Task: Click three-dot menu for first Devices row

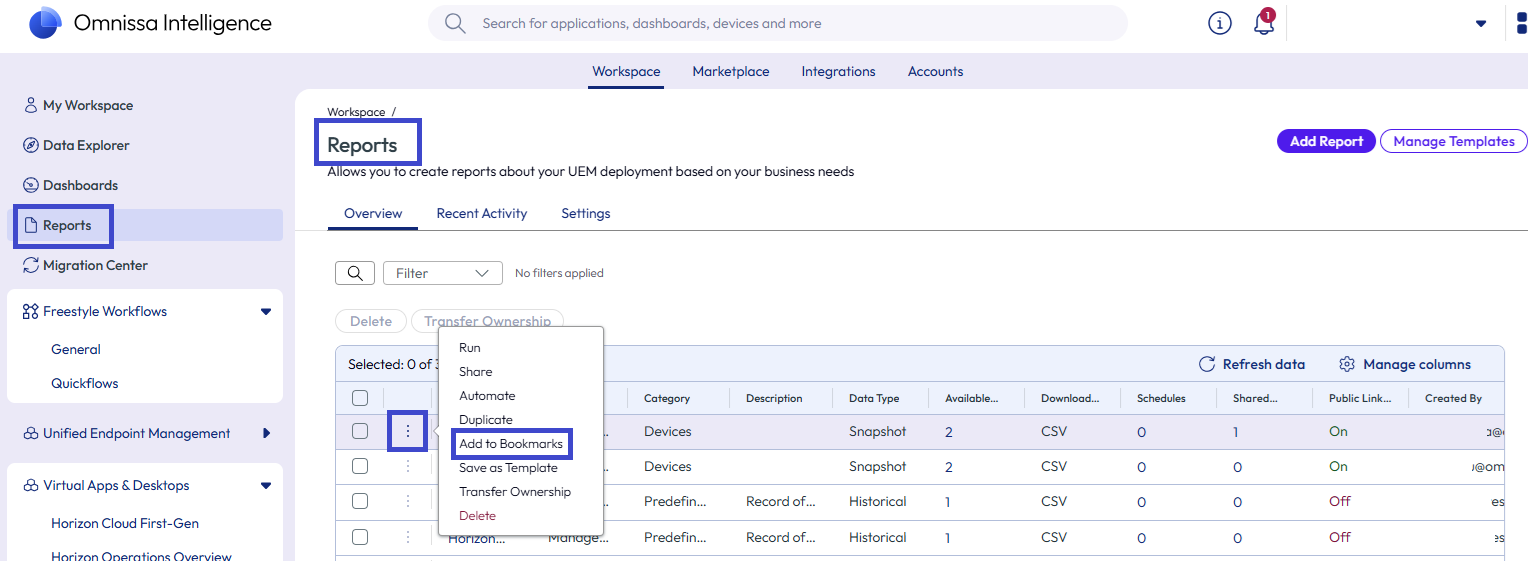Action: [408, 431]
